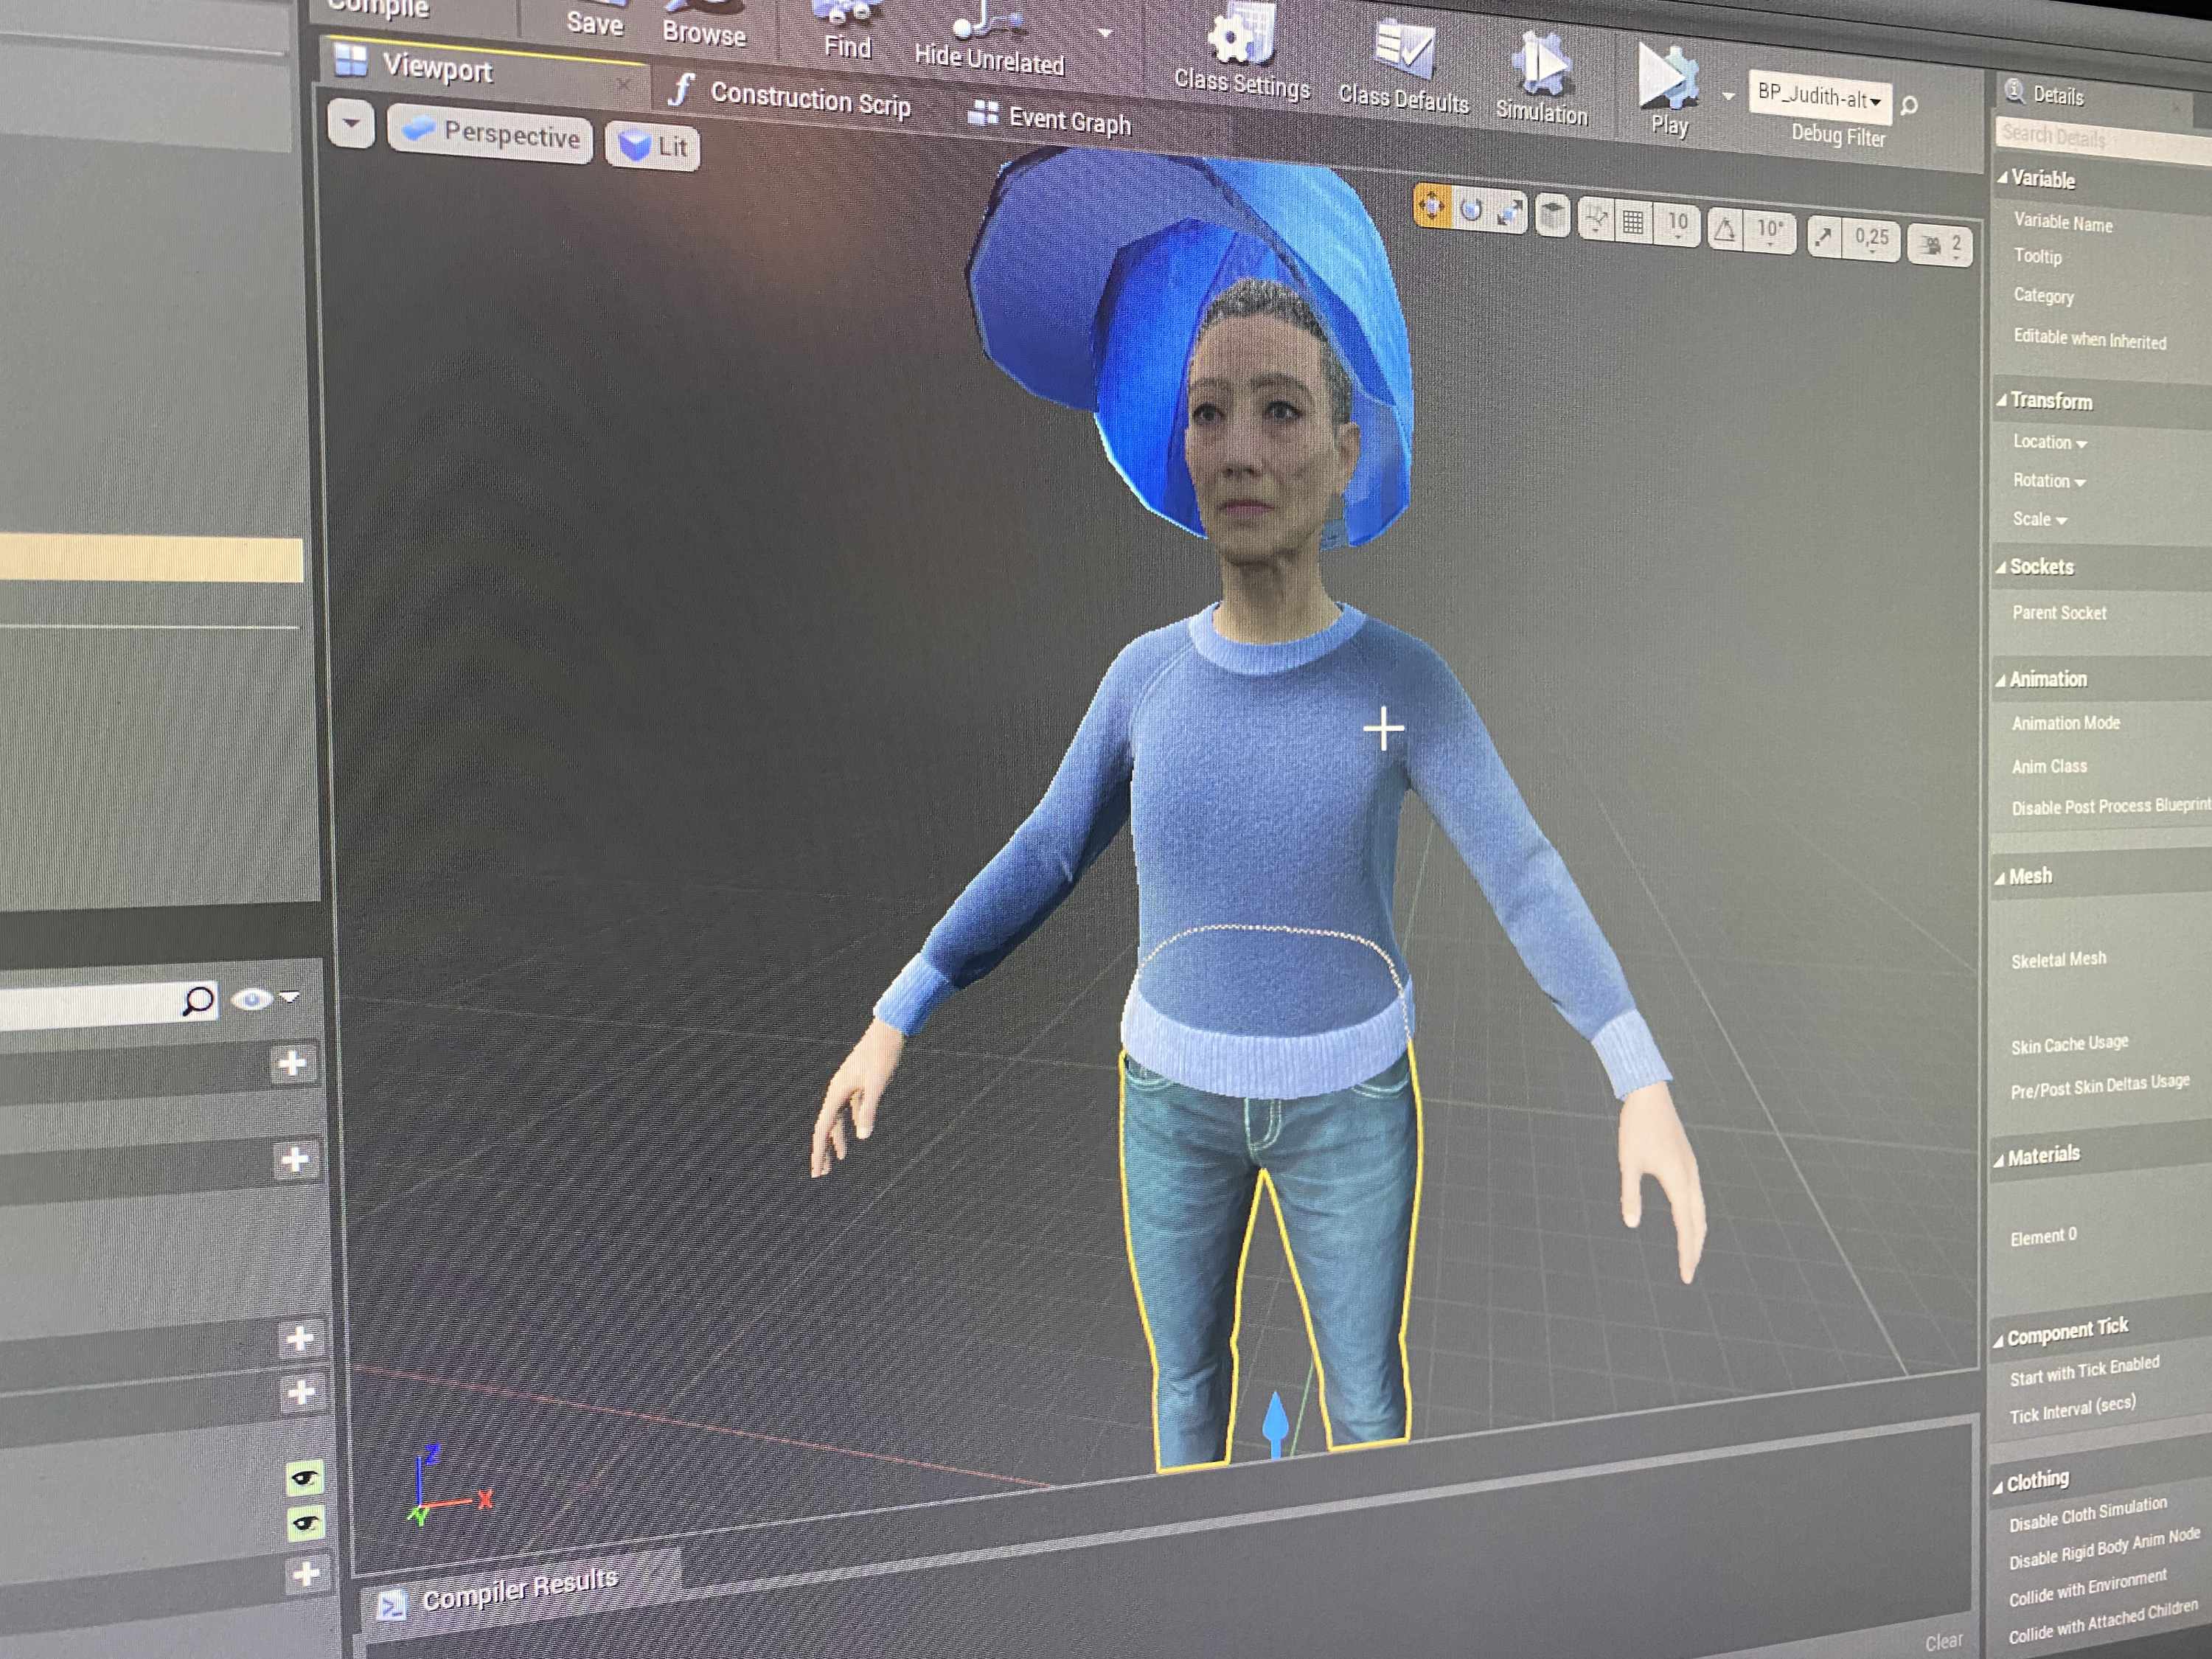Open the grid snap value 10 selector
The width and height of the screenshot is (2212, 1659).
click(1677, 225)
